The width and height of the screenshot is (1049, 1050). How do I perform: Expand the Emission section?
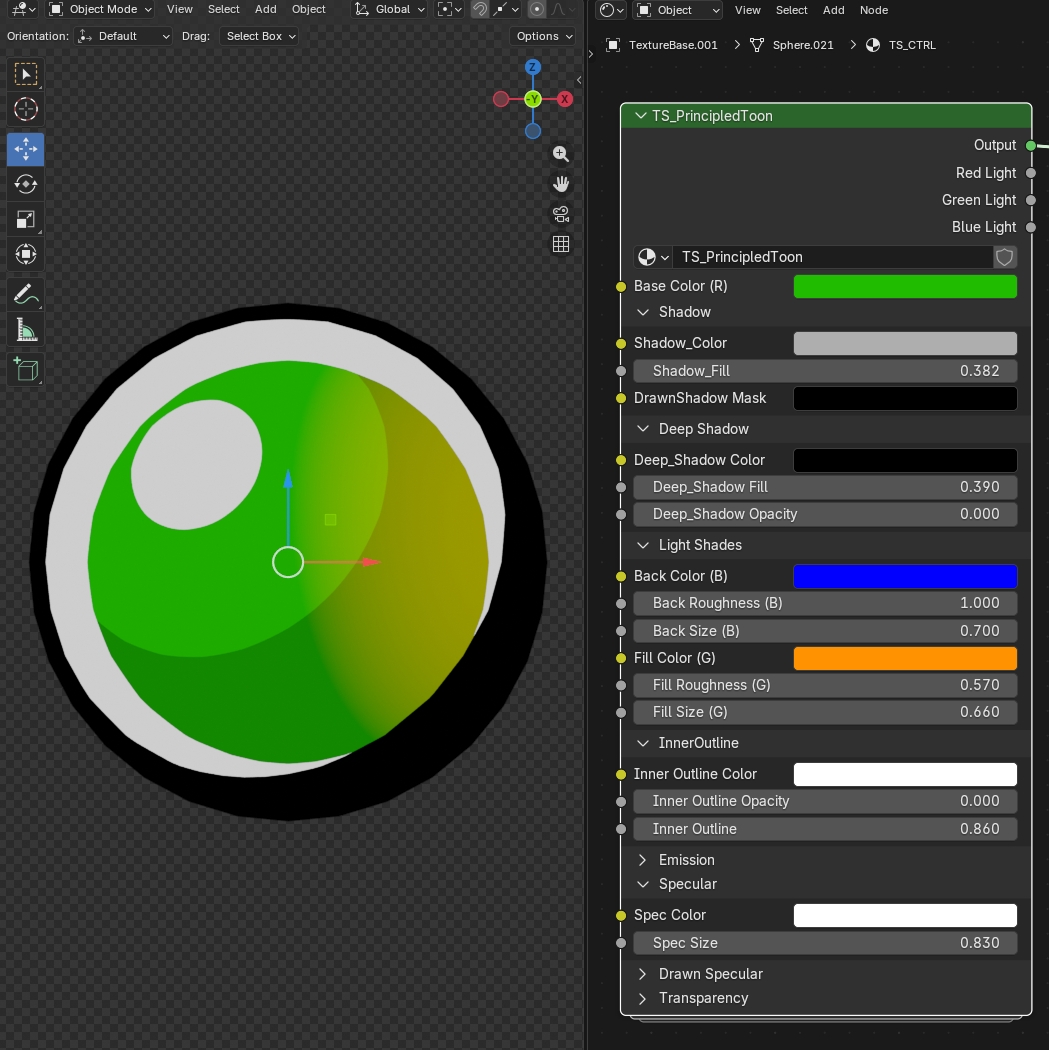[x=686, y=860]
